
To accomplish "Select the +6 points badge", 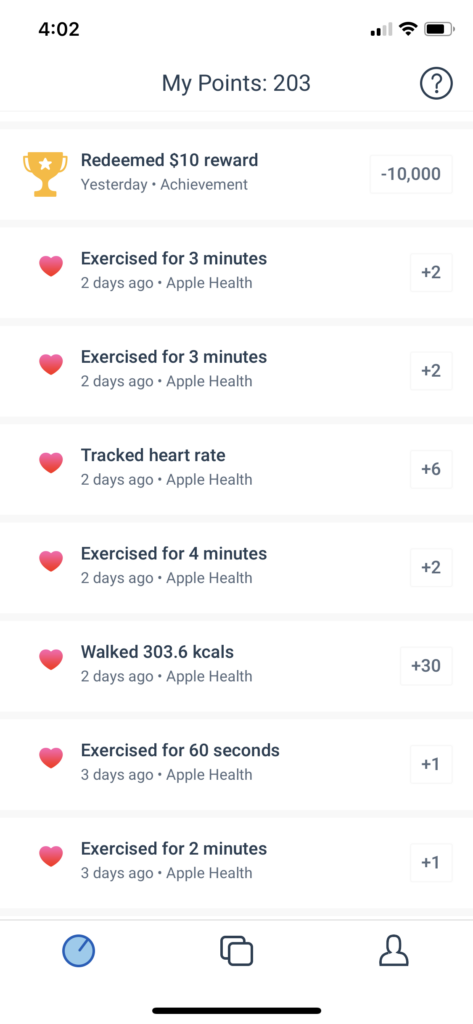I will pos(431,469).
